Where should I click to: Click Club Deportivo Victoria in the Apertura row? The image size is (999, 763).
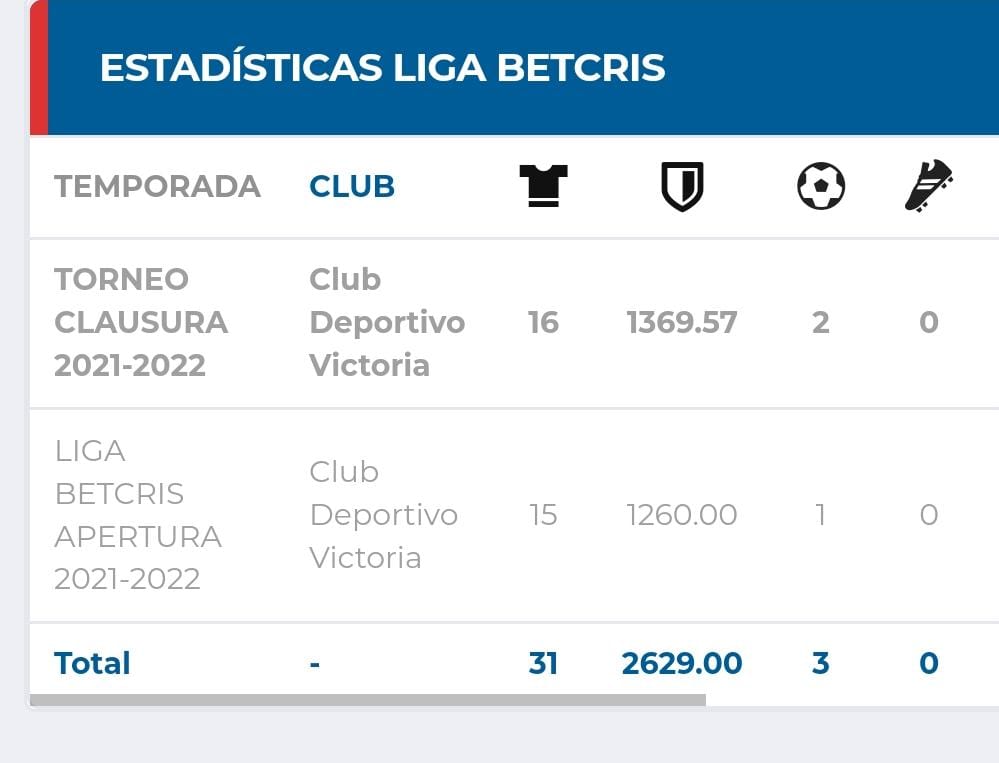pyautogui.click(x=384, y=515)
